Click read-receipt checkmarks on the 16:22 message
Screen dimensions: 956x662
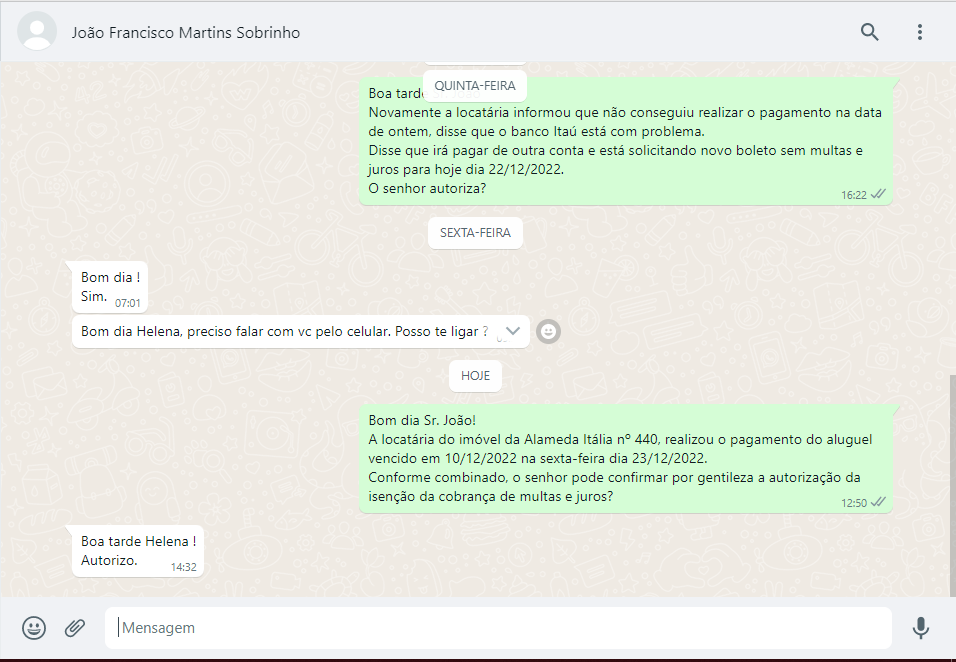click(878, 194)
